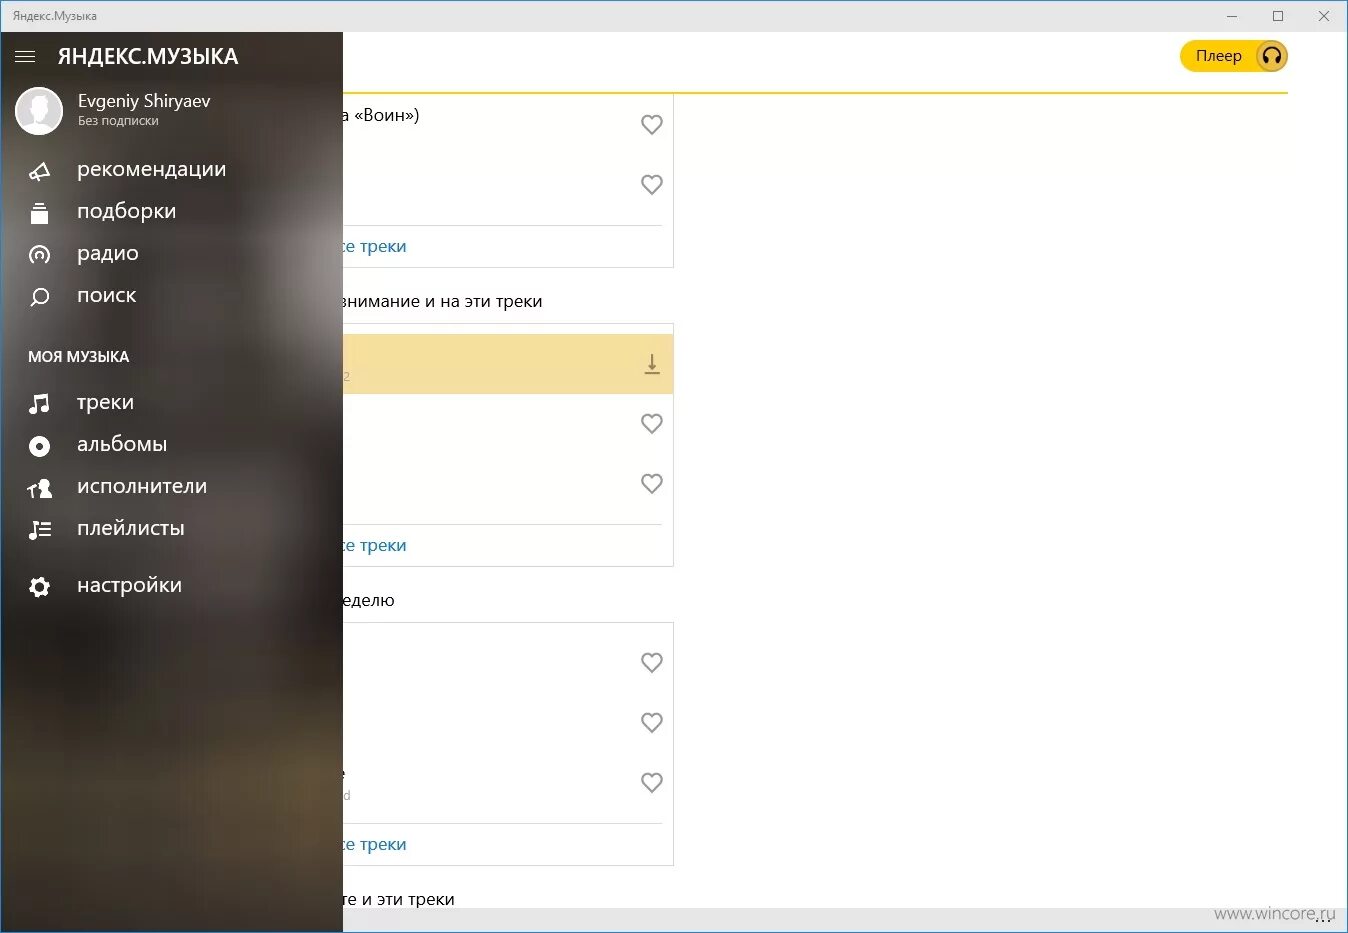This screenshot has width=1348, height=933.
Task: Click ЯНДЕКС.МУЗЫКА title in sidebar
Action: coord(148,56)
